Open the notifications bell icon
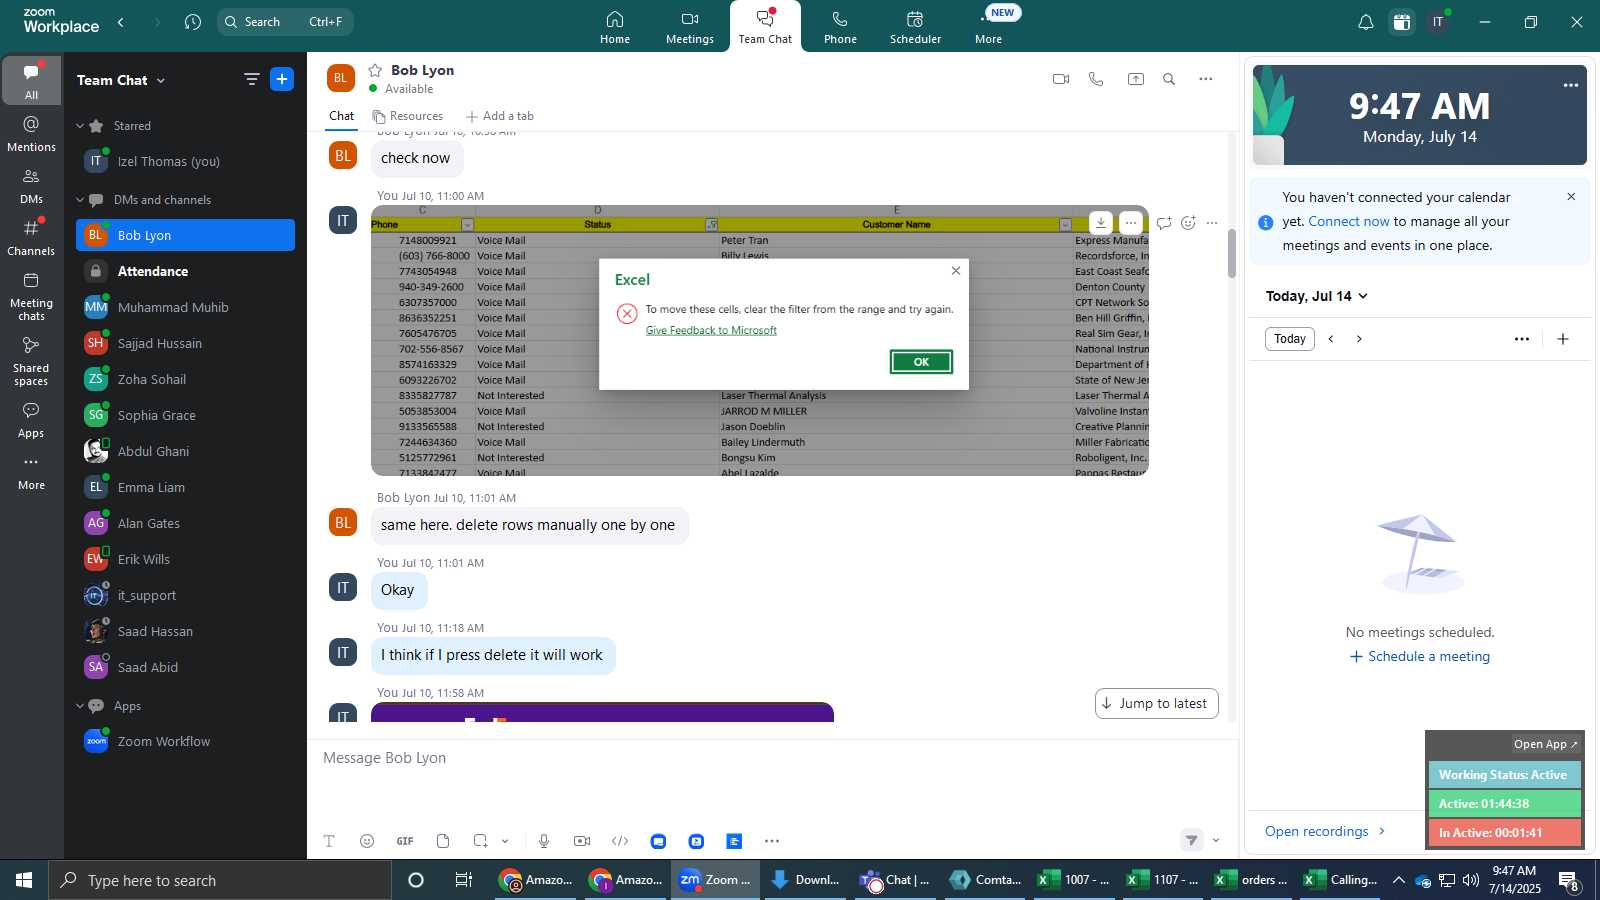1600x900 pixels. tap(1365, 22)
